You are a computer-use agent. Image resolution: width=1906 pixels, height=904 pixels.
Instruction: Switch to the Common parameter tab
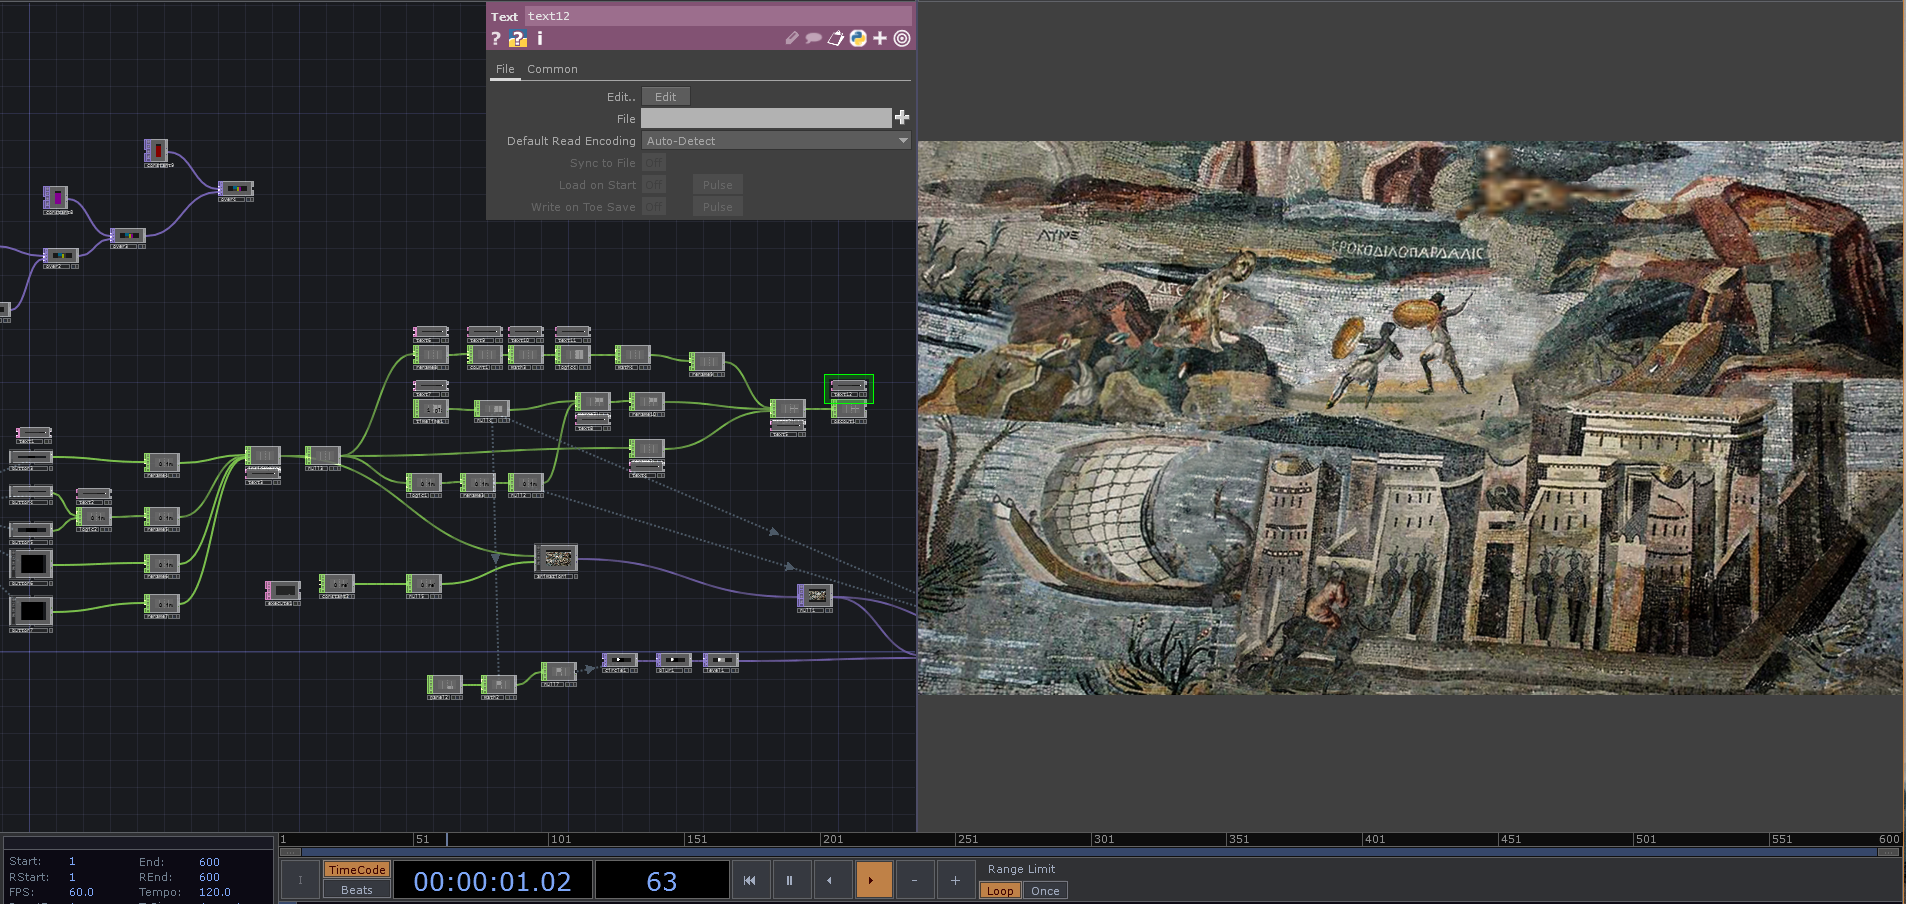coord(552,69)
